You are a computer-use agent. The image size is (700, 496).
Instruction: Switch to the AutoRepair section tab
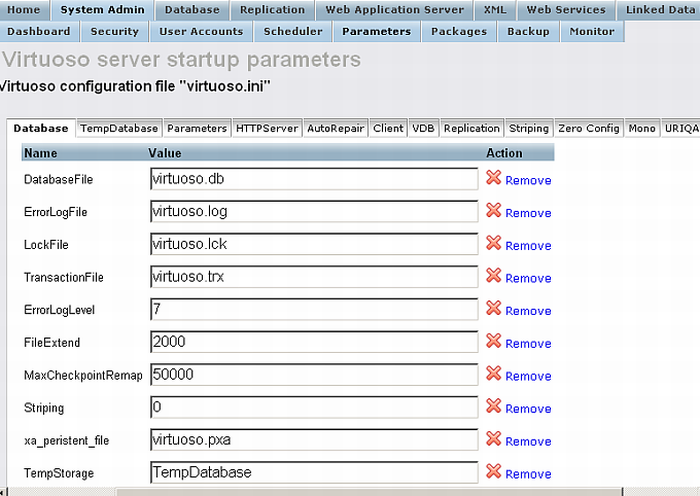click(336, 129)
